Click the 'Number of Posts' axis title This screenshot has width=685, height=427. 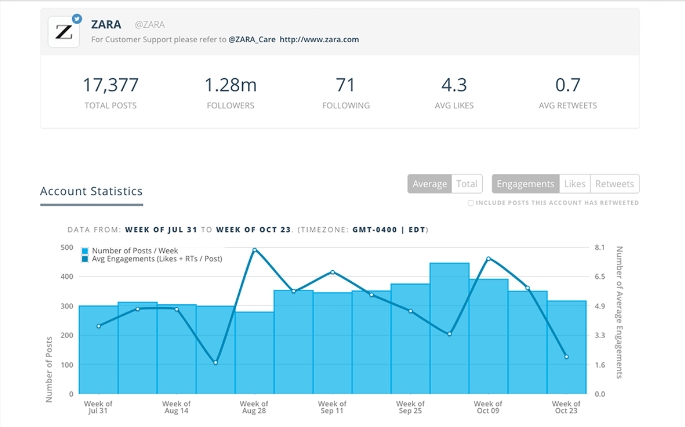[x=49, y=369]
